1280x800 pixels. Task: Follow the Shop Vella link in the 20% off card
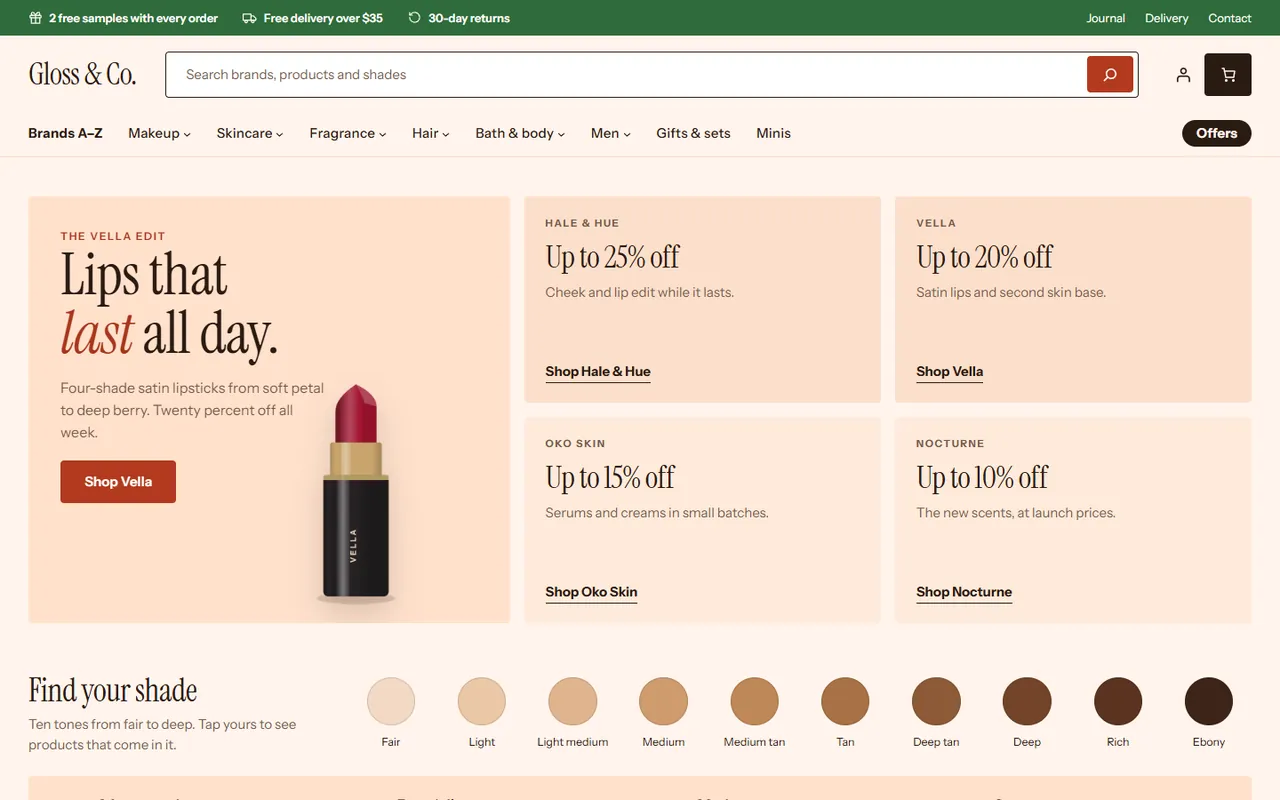tap(950, 372)
